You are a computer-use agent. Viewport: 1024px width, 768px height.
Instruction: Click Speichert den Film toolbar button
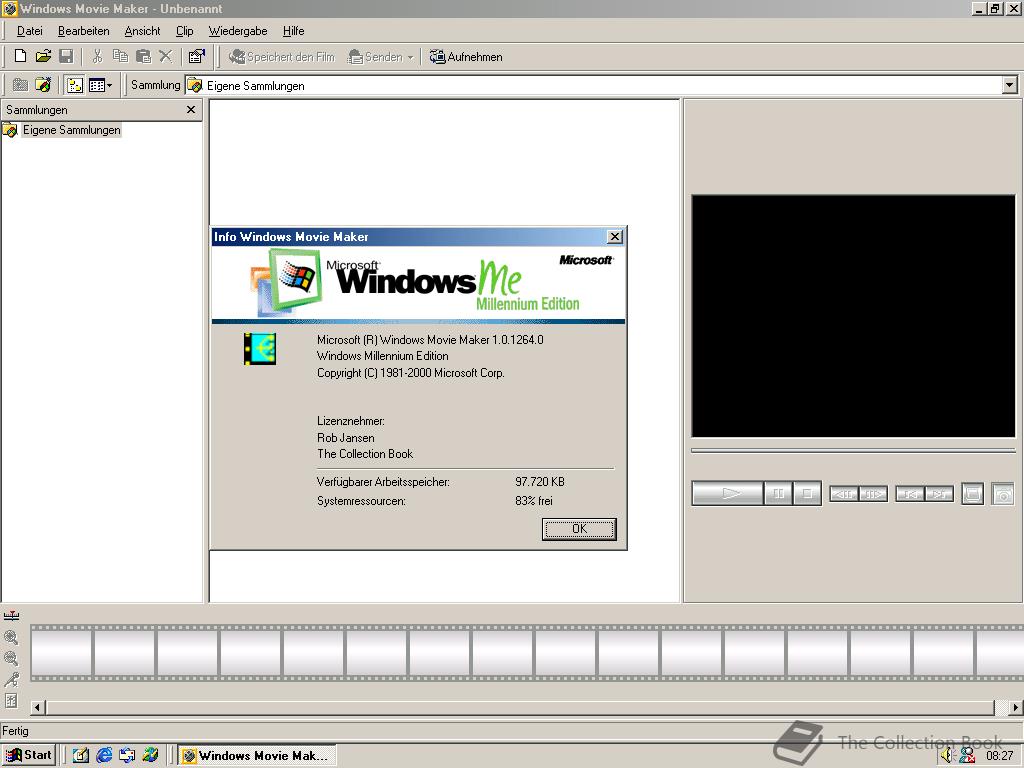pyautogui.click(x=281, y=57)
